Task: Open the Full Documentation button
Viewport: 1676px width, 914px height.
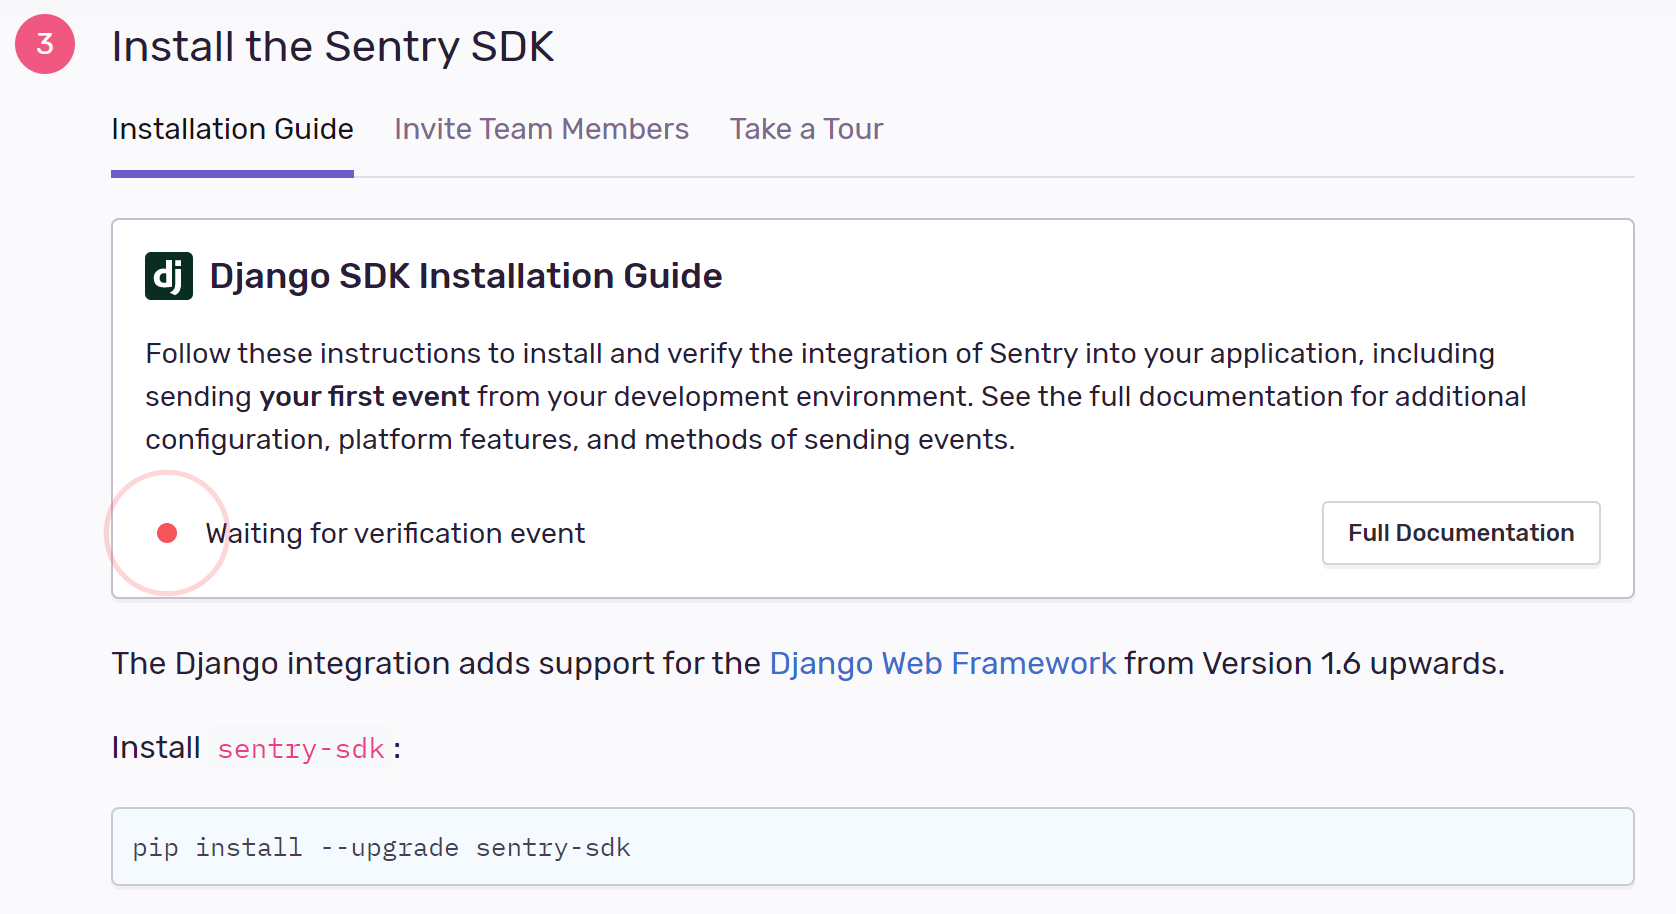Action: [x=1460, y=533]
